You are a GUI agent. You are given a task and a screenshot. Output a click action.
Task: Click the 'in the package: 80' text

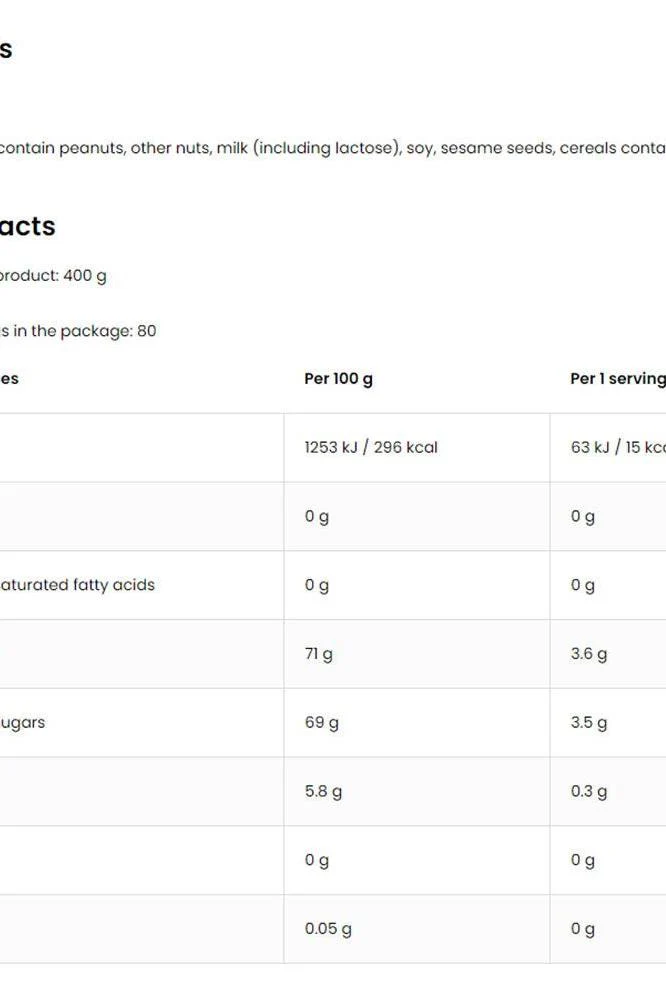(78, 331)
